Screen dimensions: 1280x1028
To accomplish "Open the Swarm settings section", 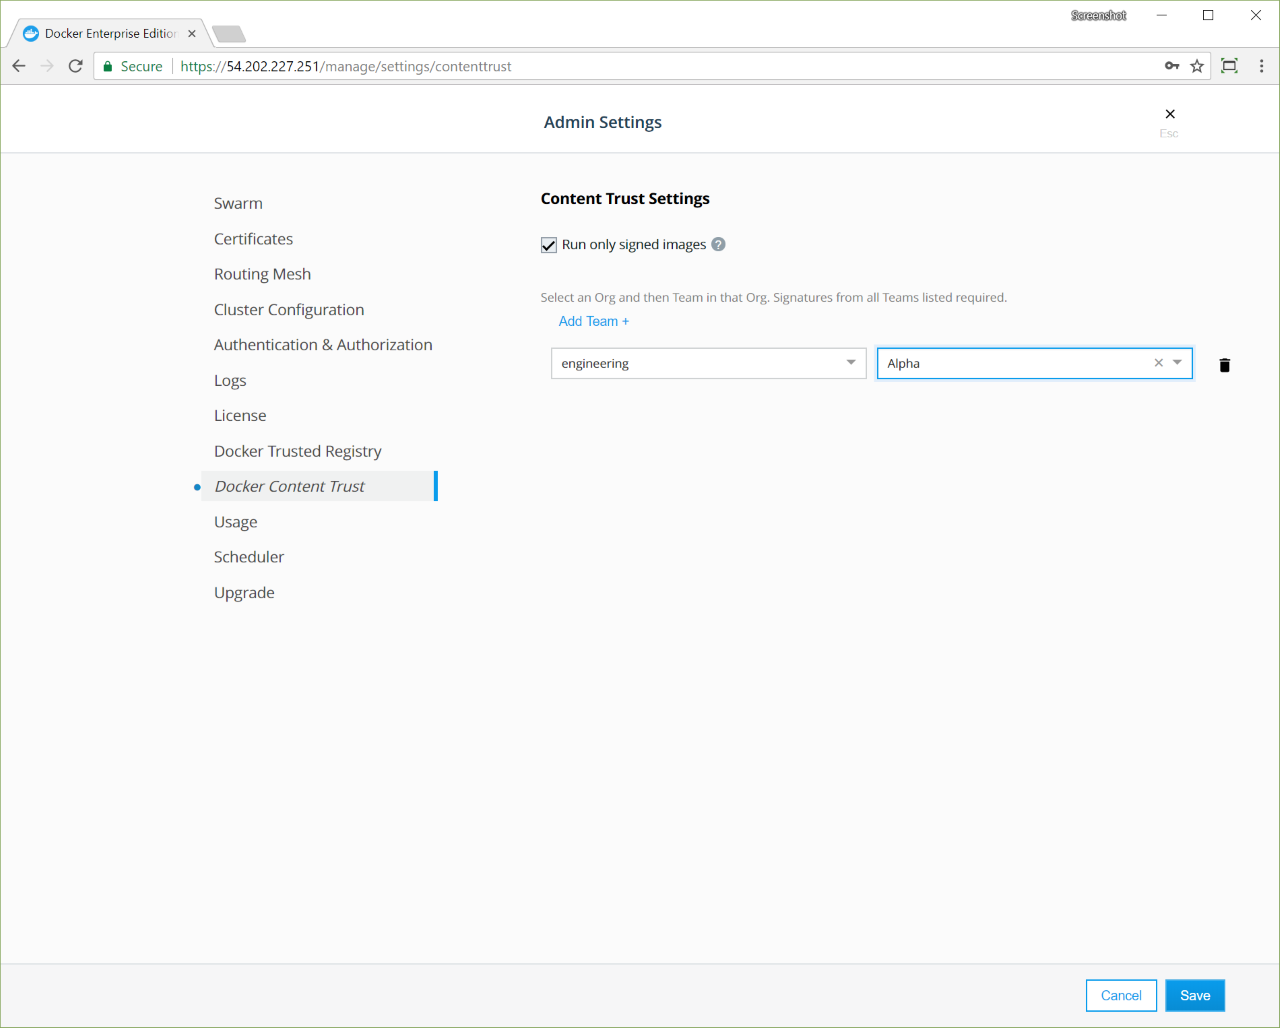I will [x=238, y=203].
